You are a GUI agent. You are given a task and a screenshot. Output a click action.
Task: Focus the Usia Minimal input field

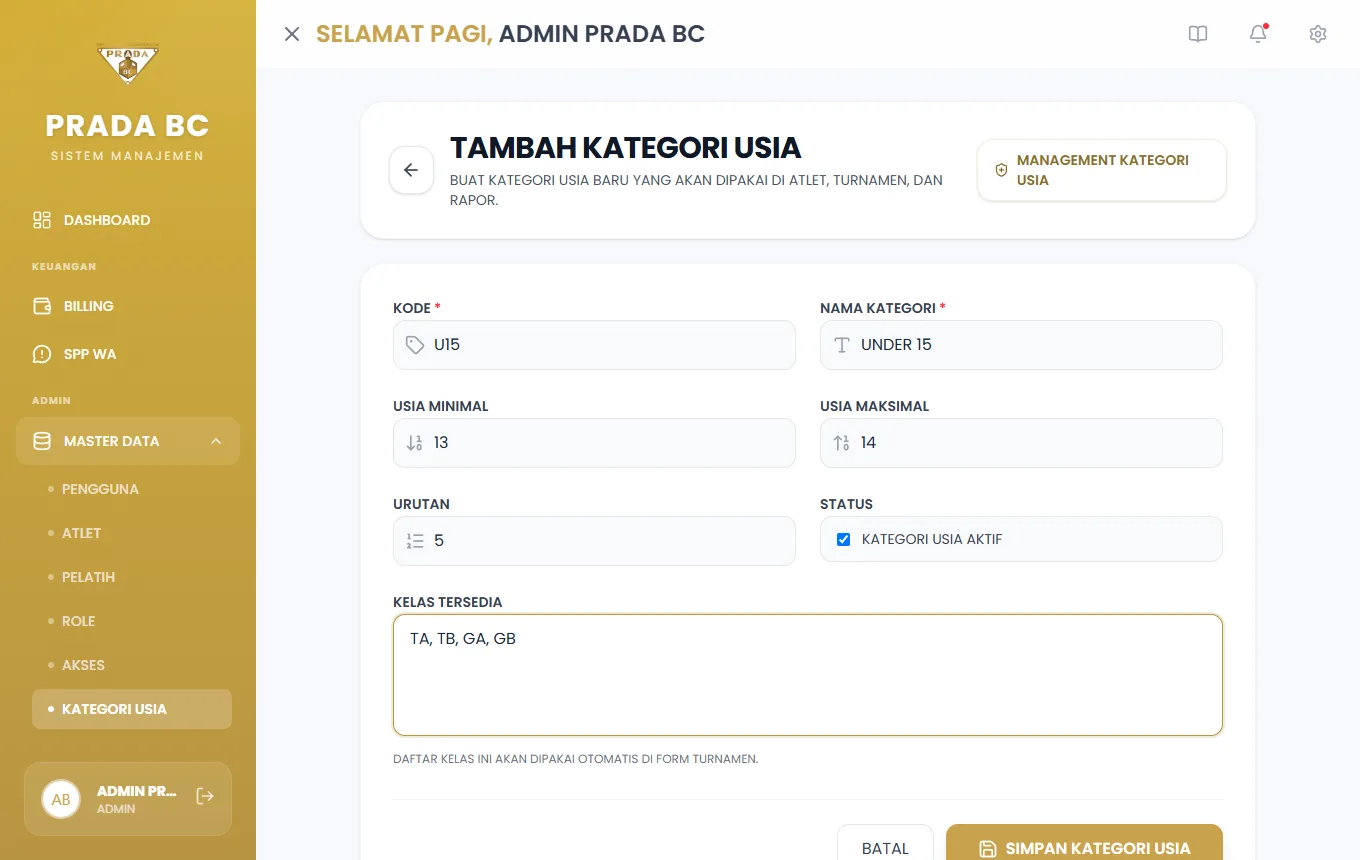(594, 443)
